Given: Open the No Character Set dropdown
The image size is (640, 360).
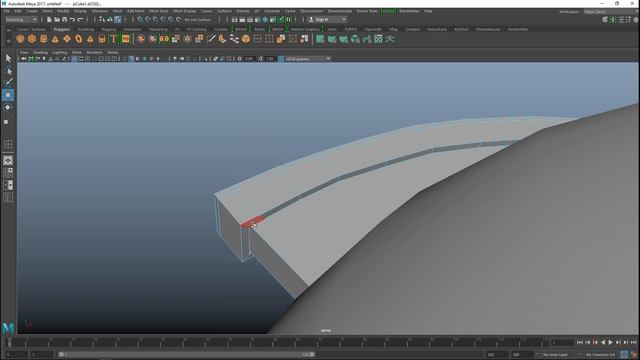Looking at the screenshot, I should pyautogui.click(x=600, y=354).
